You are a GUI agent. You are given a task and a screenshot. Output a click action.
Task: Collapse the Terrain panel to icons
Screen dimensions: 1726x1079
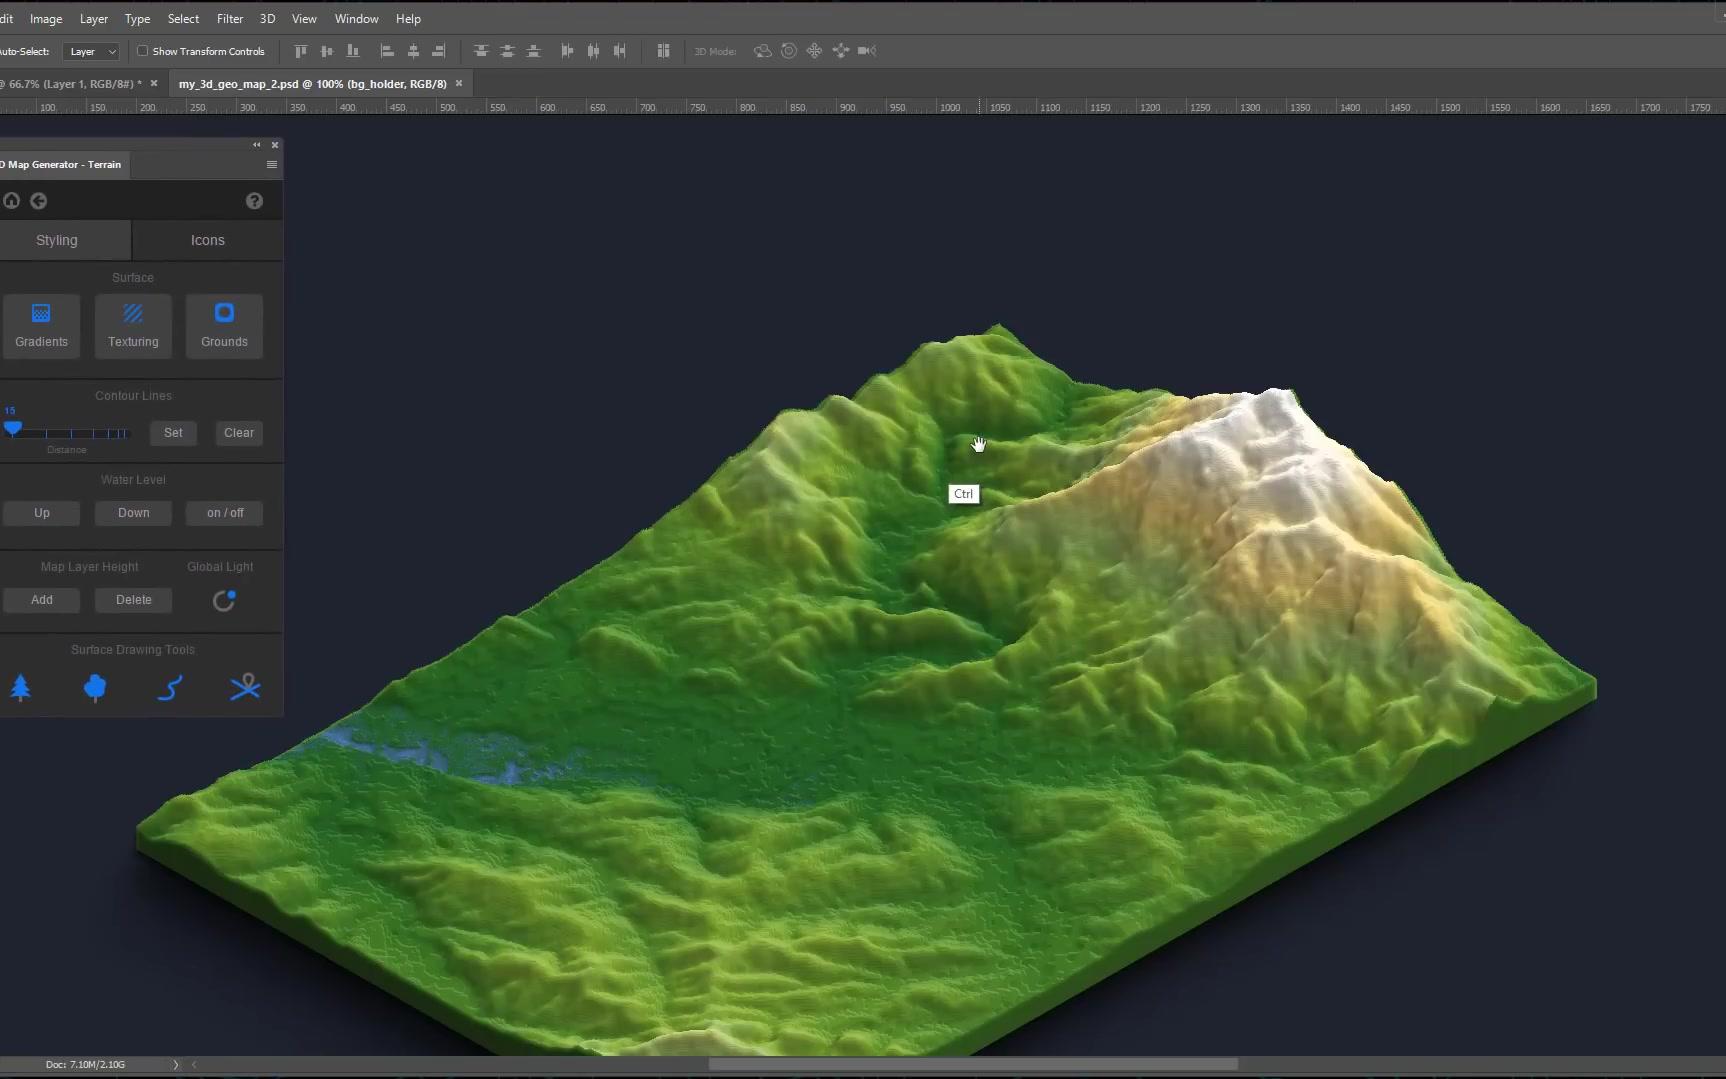[256, 144]
